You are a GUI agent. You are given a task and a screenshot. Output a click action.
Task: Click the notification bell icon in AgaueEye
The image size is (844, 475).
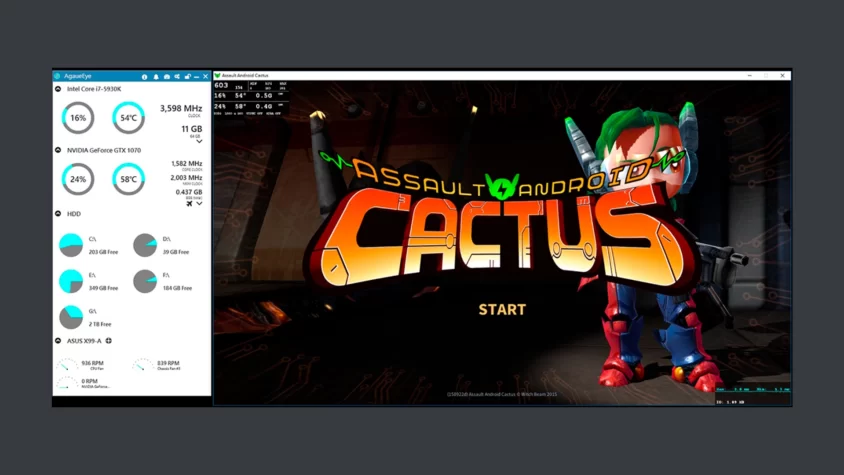tap(156, 76)
